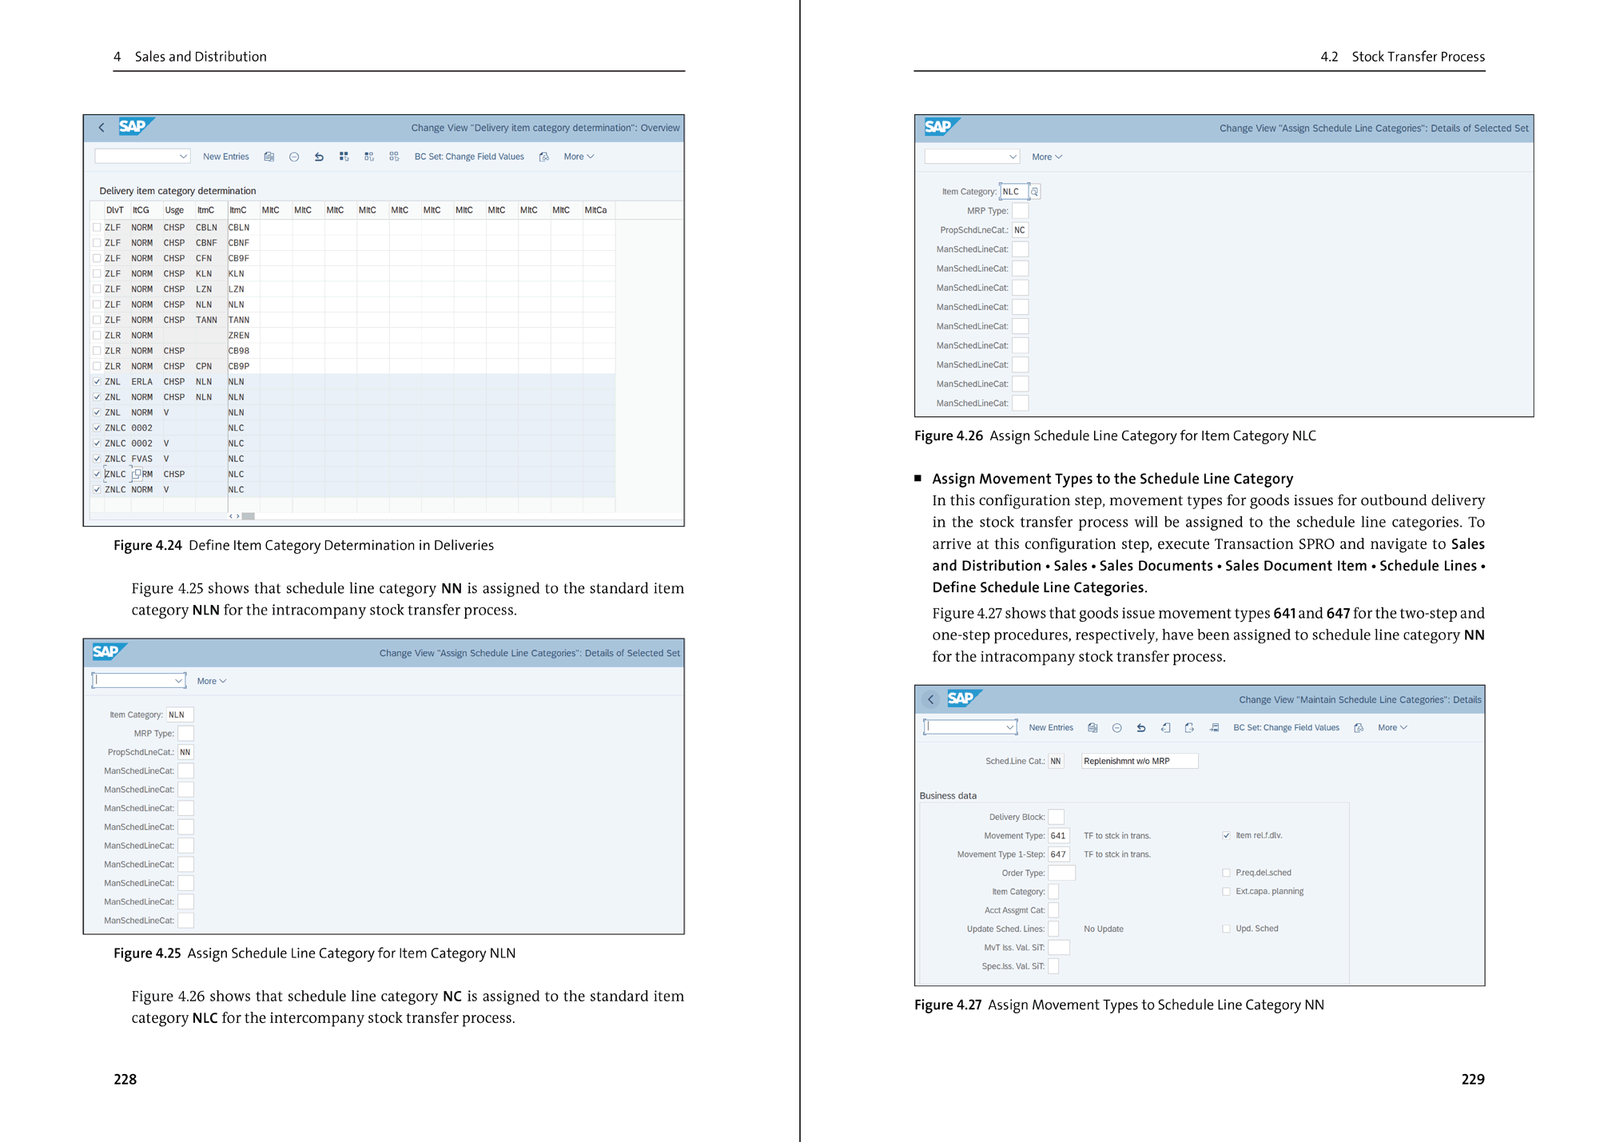Click Select Block icon in Figure 4.24 toolbar
The image size is (1600, 1142).
point(369,157)
